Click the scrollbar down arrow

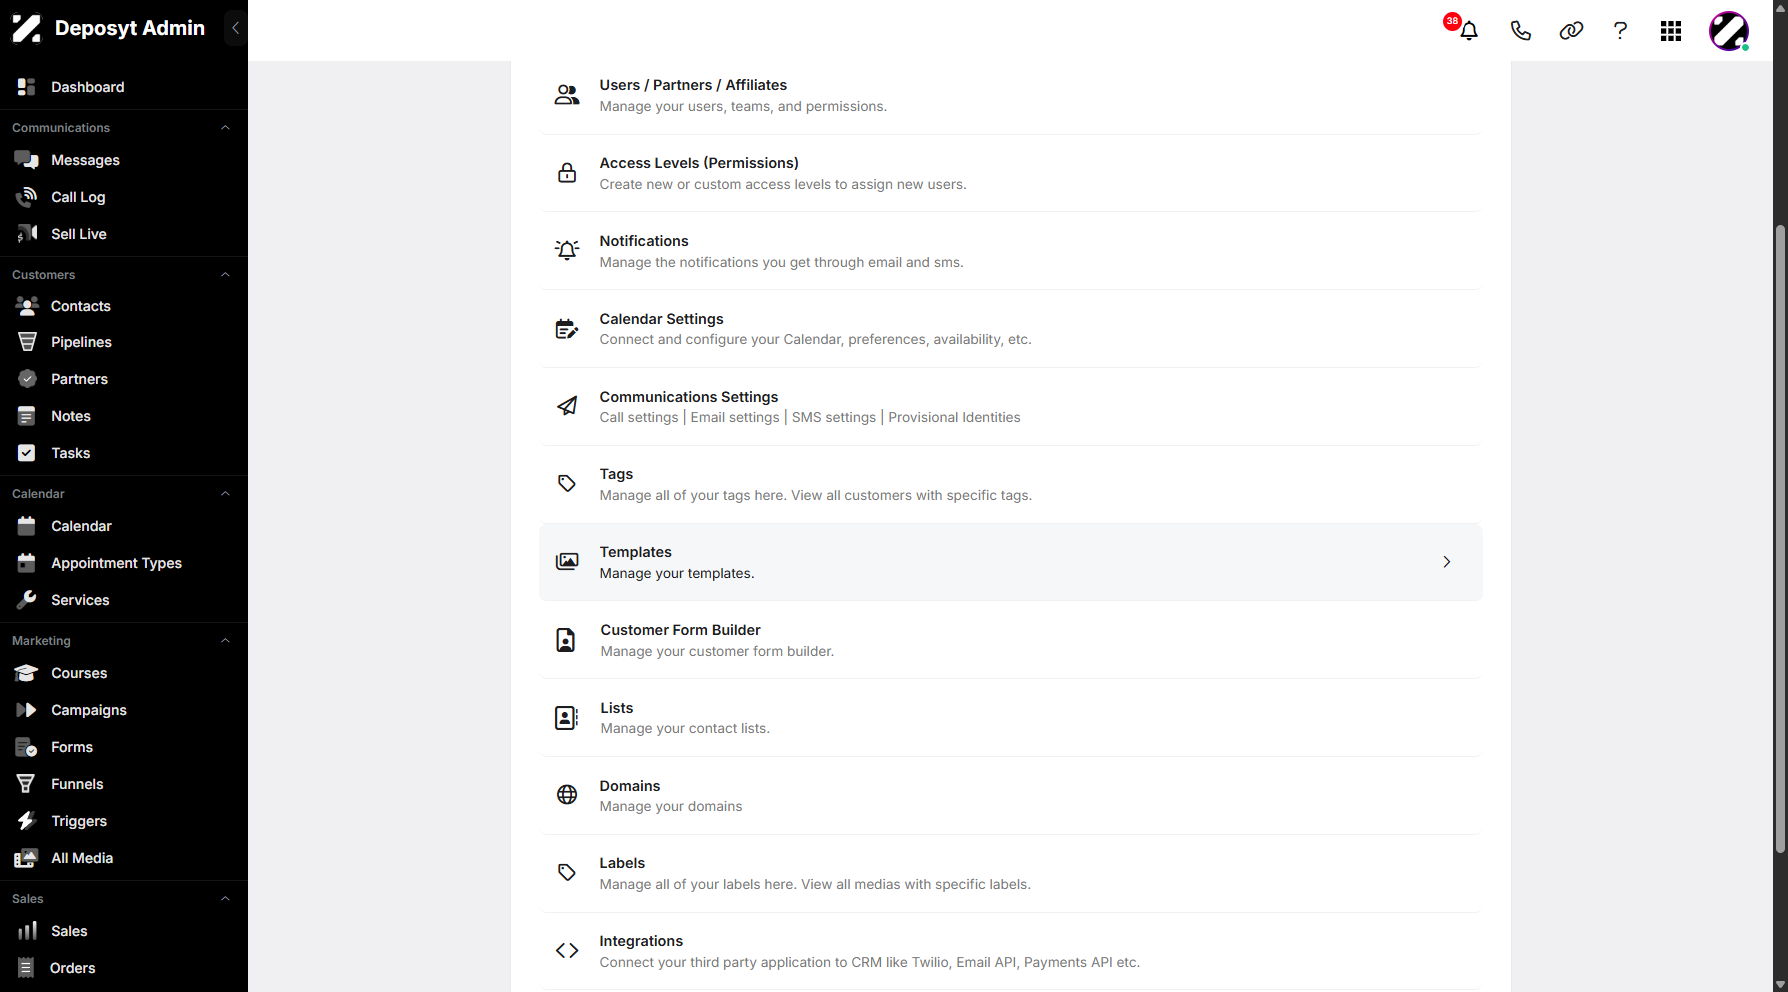[1780, 985]
